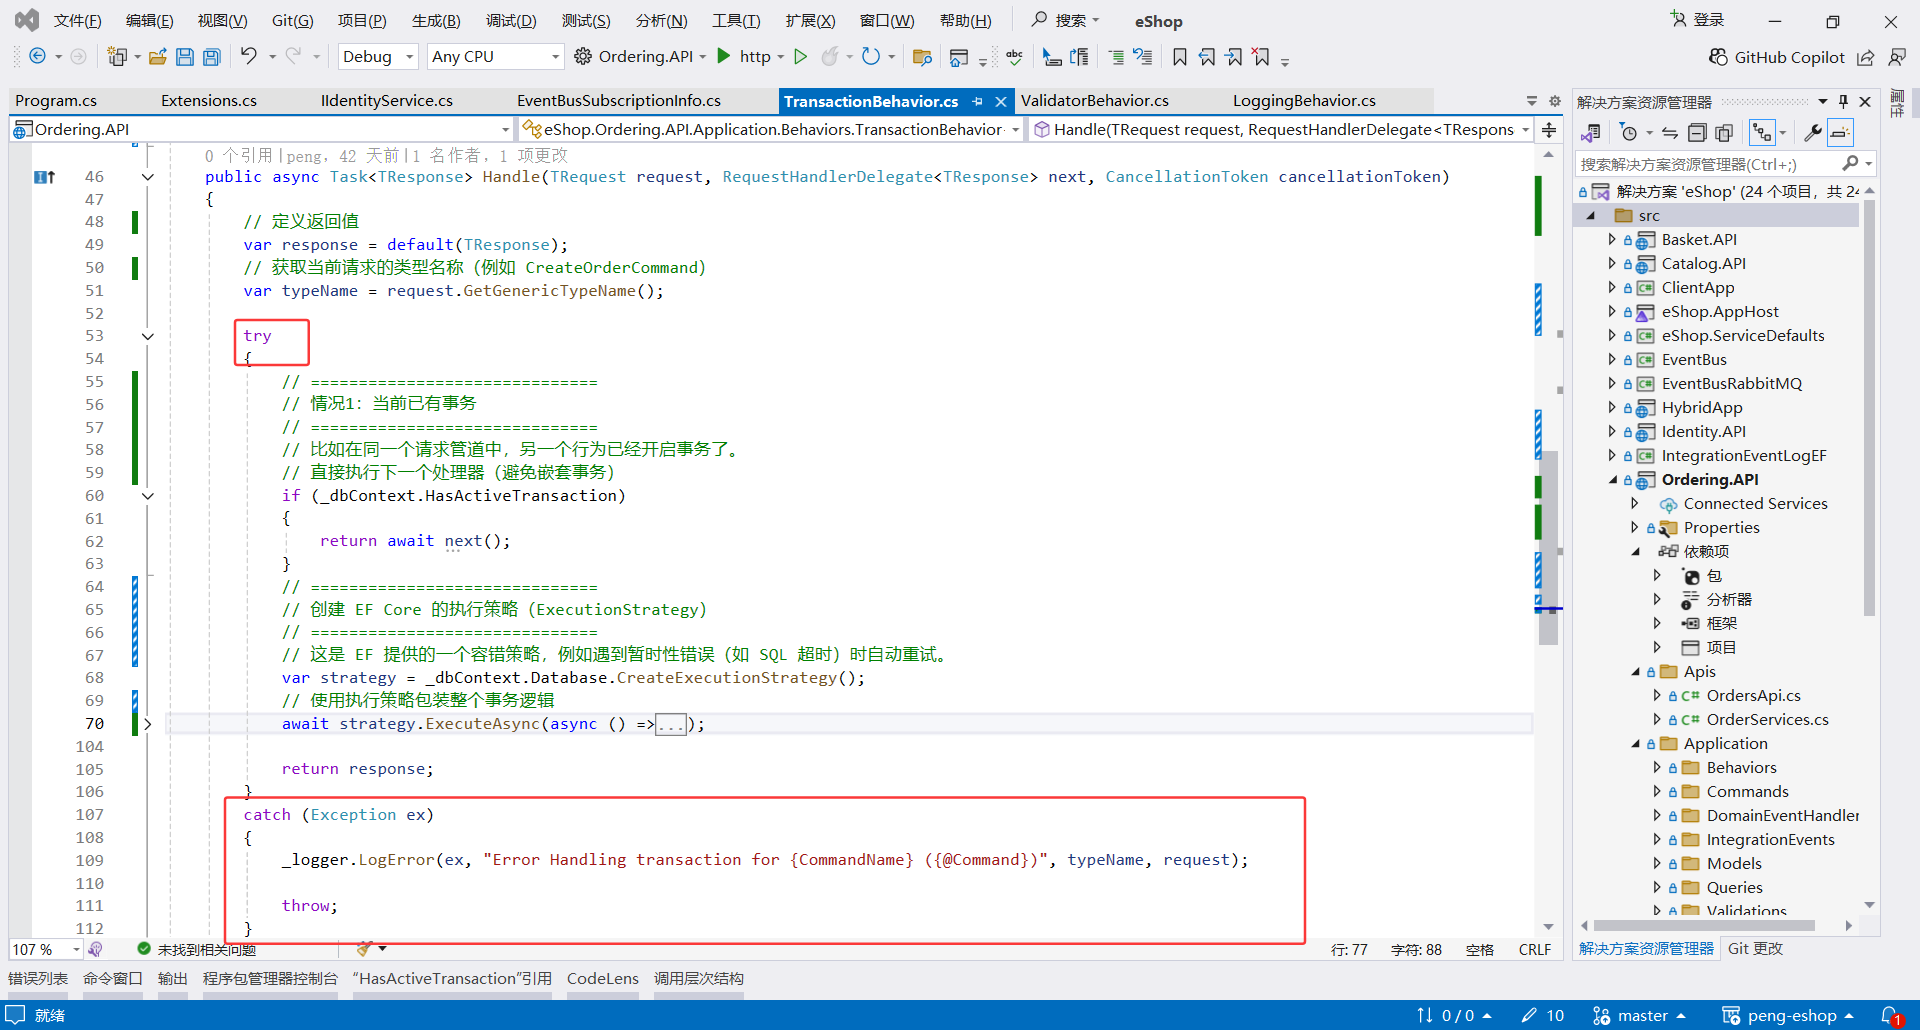Open the 错误列表 bottom tab
This screenshot has width=1920, height=1030.
pos(38,979)
